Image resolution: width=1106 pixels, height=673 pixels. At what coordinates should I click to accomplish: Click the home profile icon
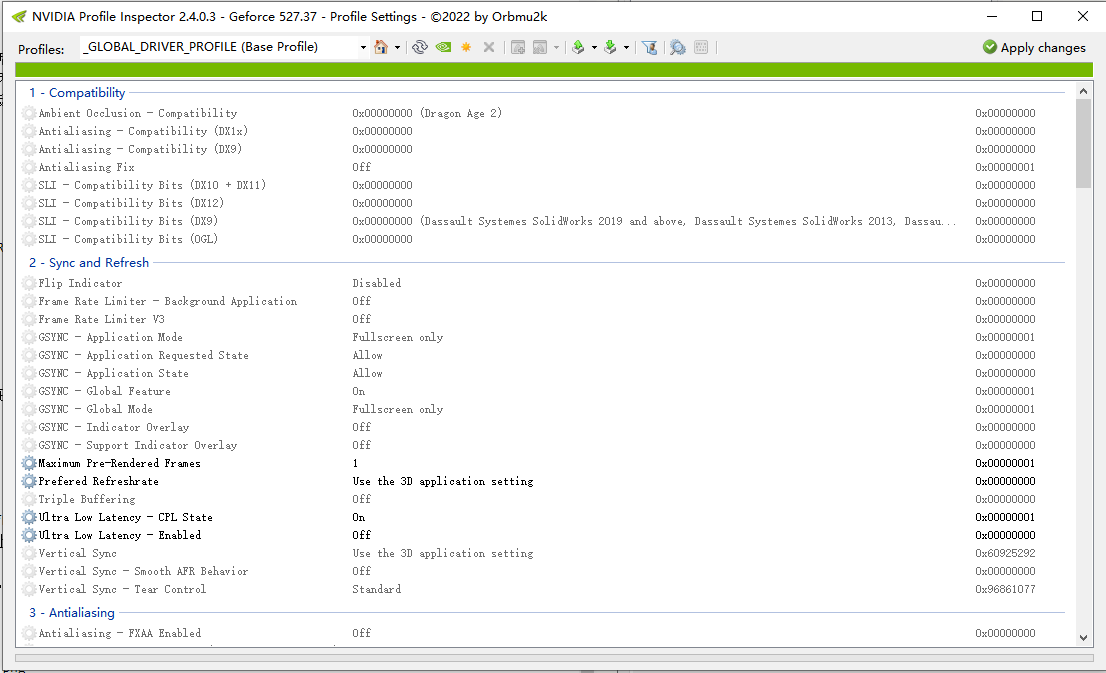381,47
